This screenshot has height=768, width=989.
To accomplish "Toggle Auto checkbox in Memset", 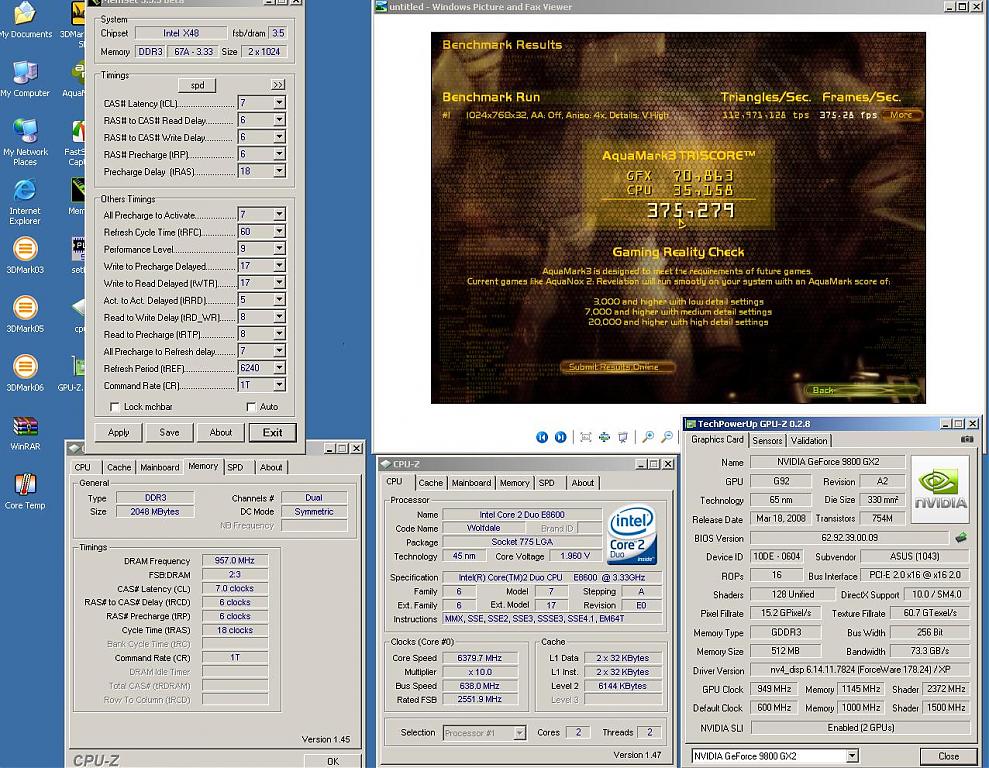I will point(251,407).
